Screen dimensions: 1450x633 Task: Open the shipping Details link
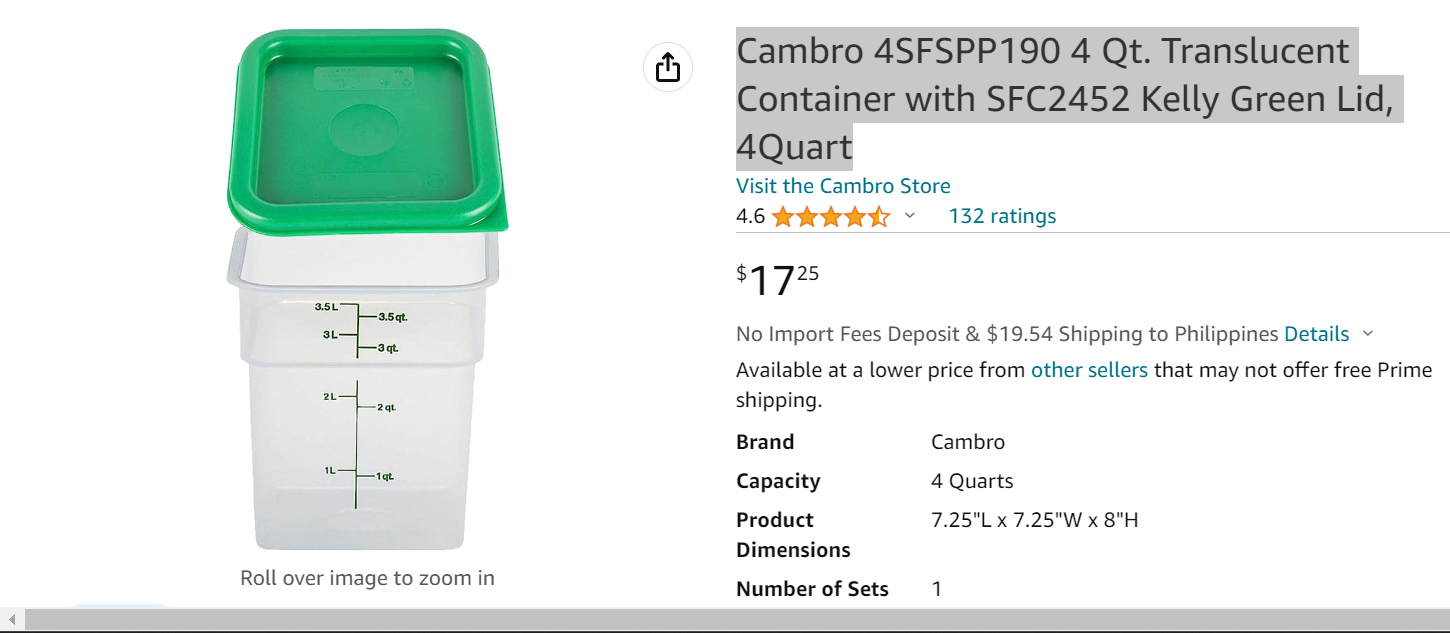[1317, 334]
